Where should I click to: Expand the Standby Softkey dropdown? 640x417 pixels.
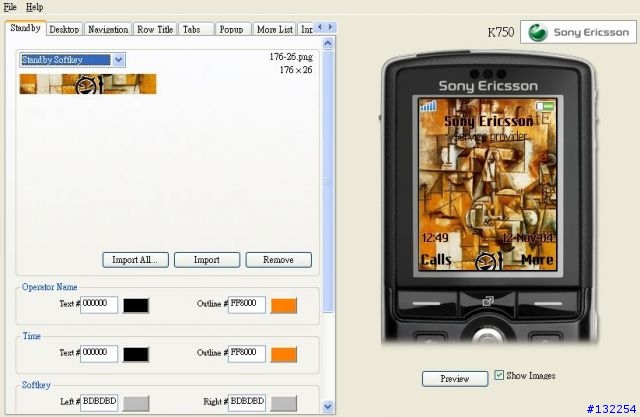tap(118, 60)
